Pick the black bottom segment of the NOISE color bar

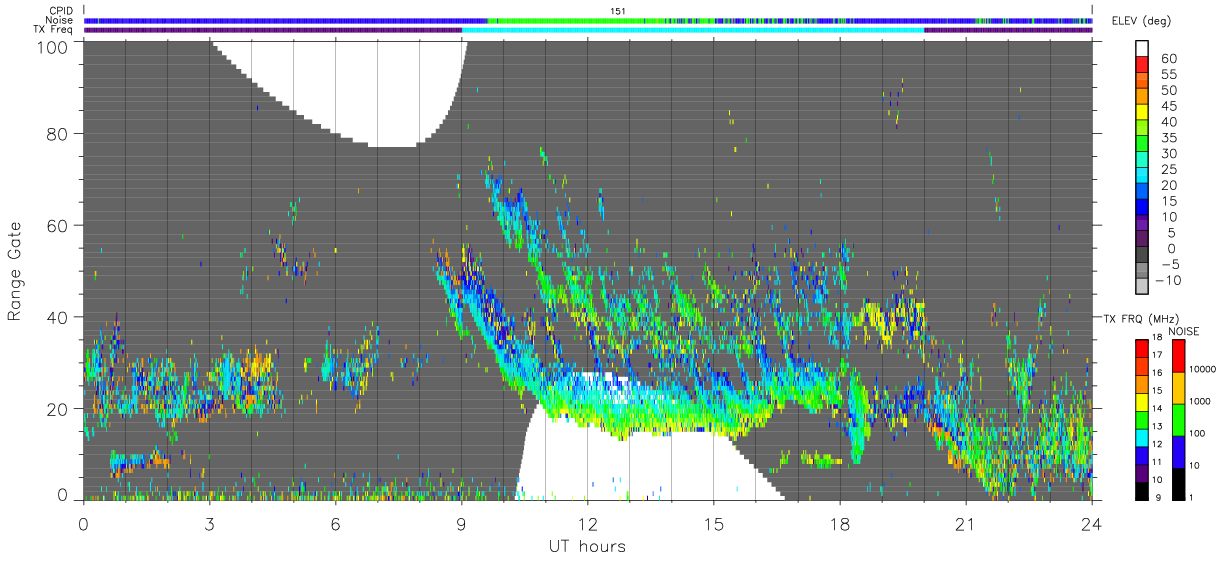coord(1178,482)
